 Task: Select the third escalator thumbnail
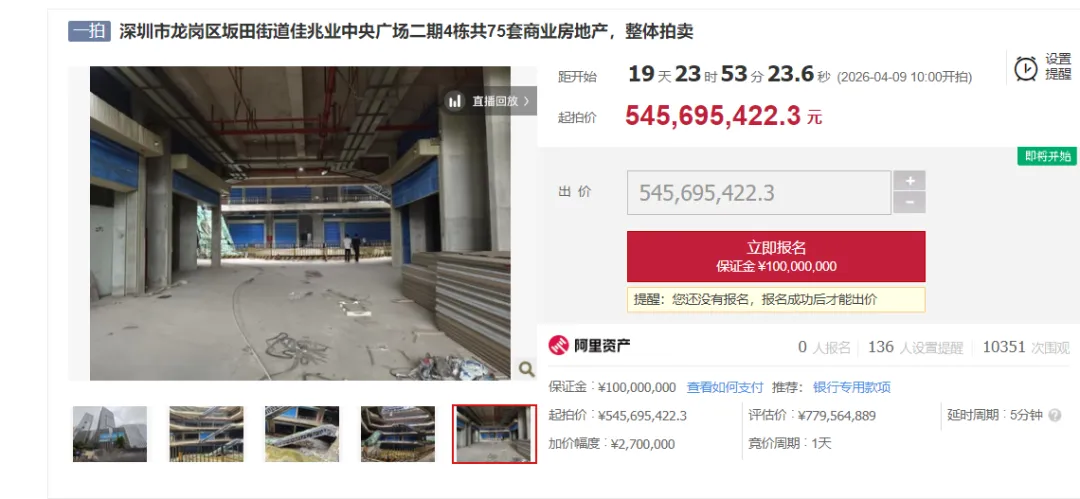[302, 434]
